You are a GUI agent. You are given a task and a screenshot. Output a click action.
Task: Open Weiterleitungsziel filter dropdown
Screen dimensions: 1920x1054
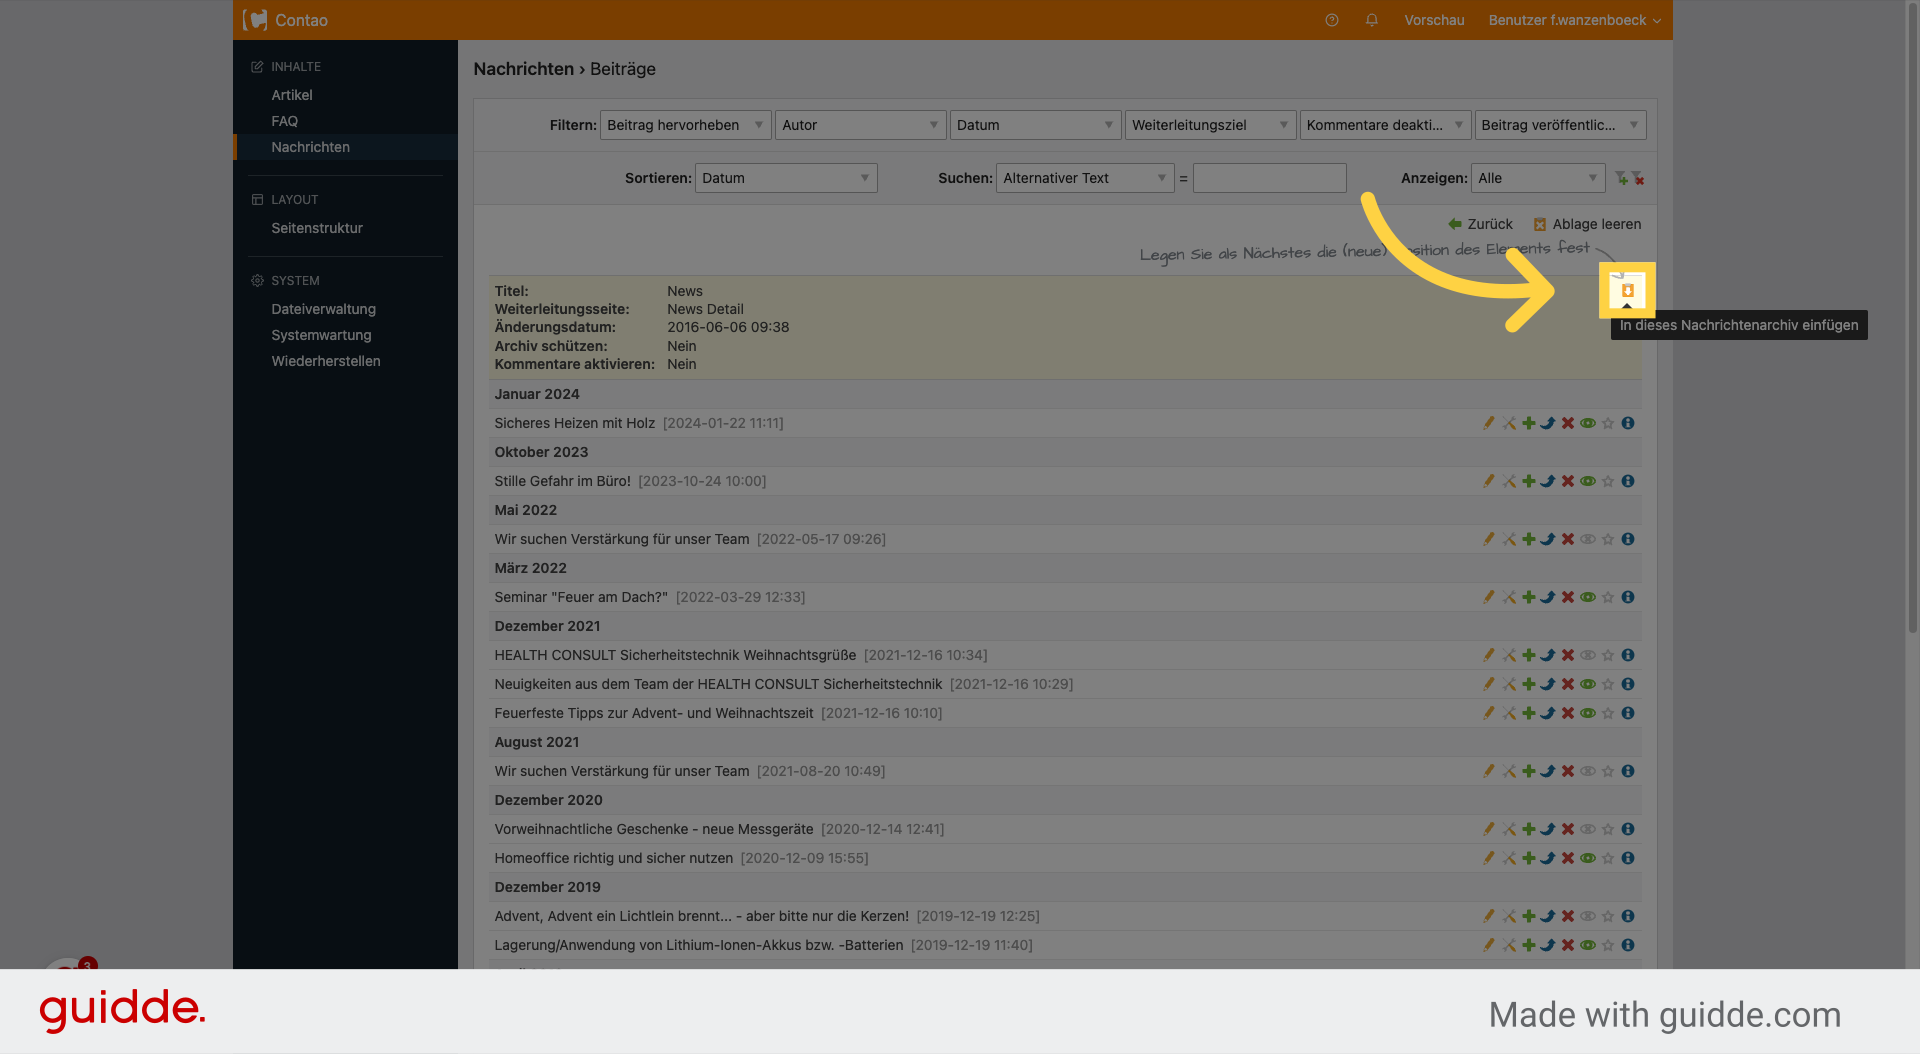point(1210,125)
